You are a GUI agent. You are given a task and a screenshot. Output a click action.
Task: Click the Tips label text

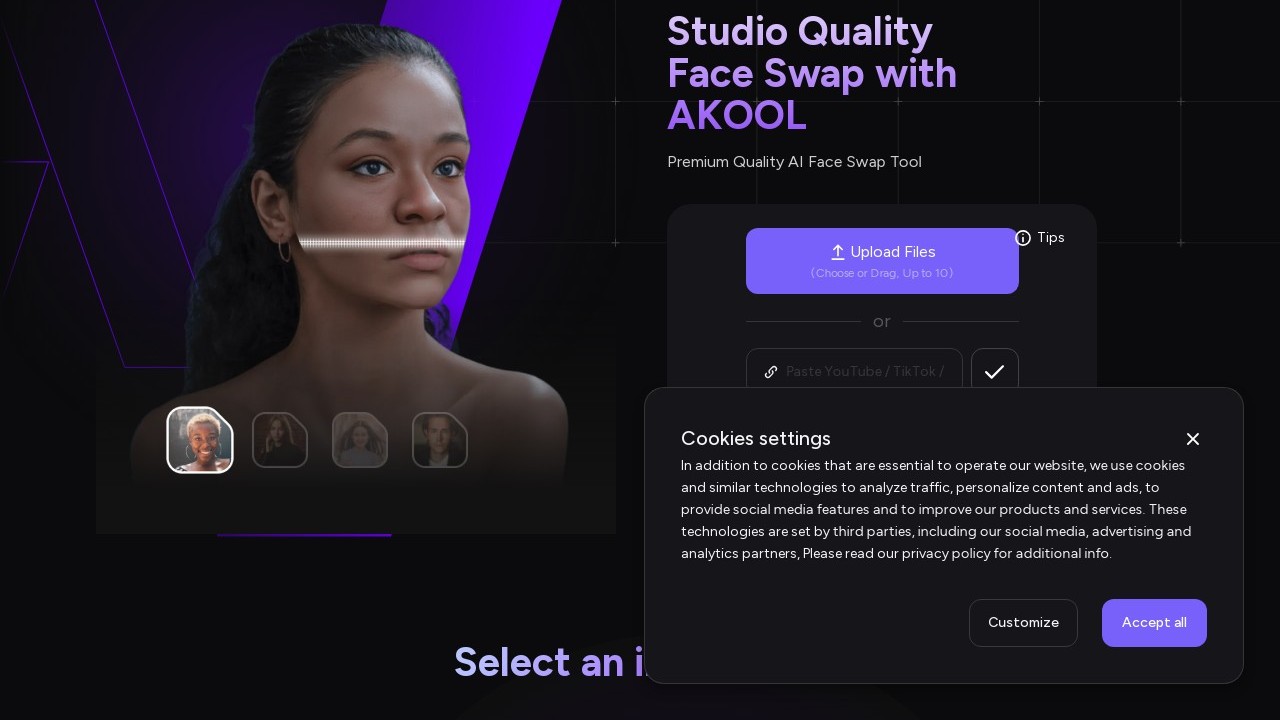pos(1051,238)
